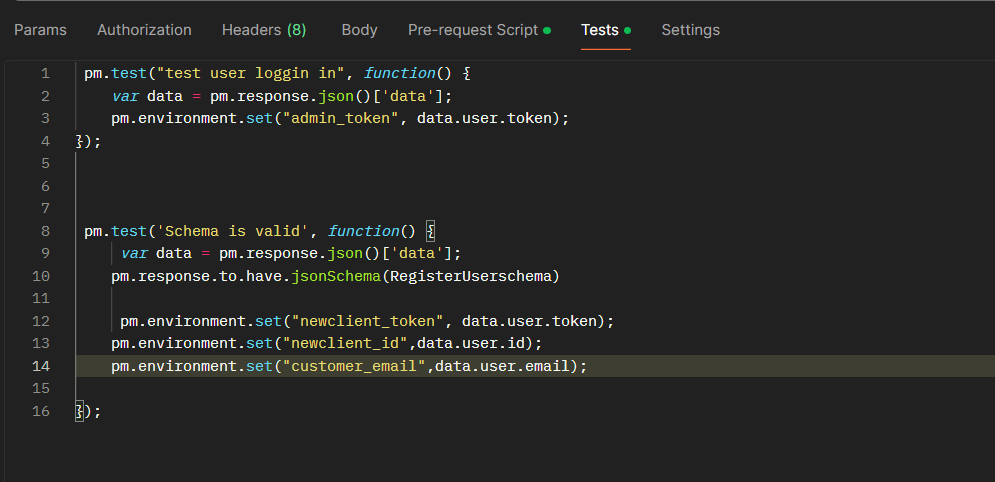Open the Headers (8) tab
Screen dimensions: 995x482
(264, 30)
